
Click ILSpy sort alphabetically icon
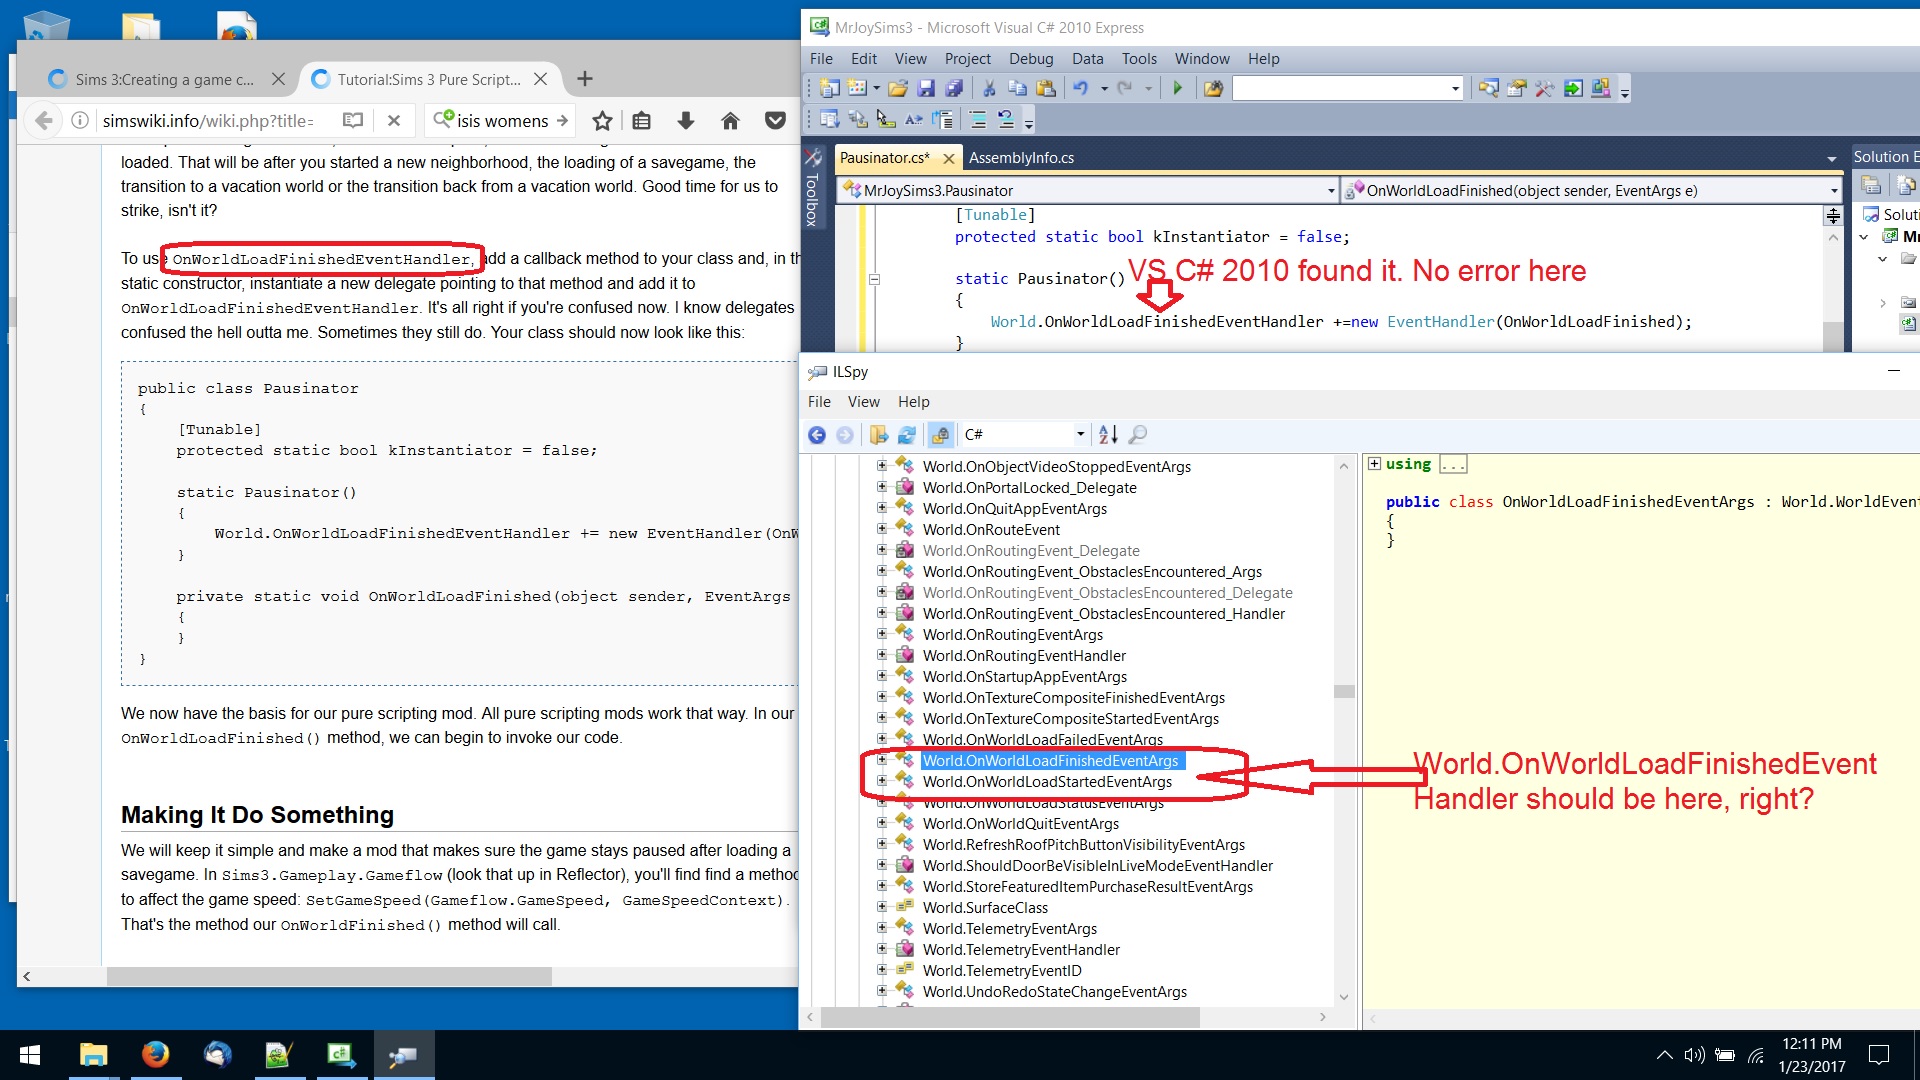click(1108, 435)
